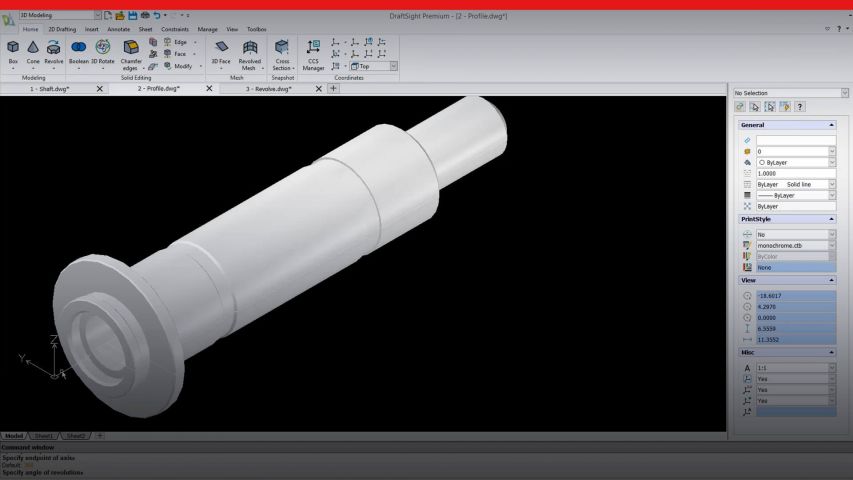This screenshot has width=853, height=480.
Task: Open the Constraints ribbon tab
Action: [175, 30]
